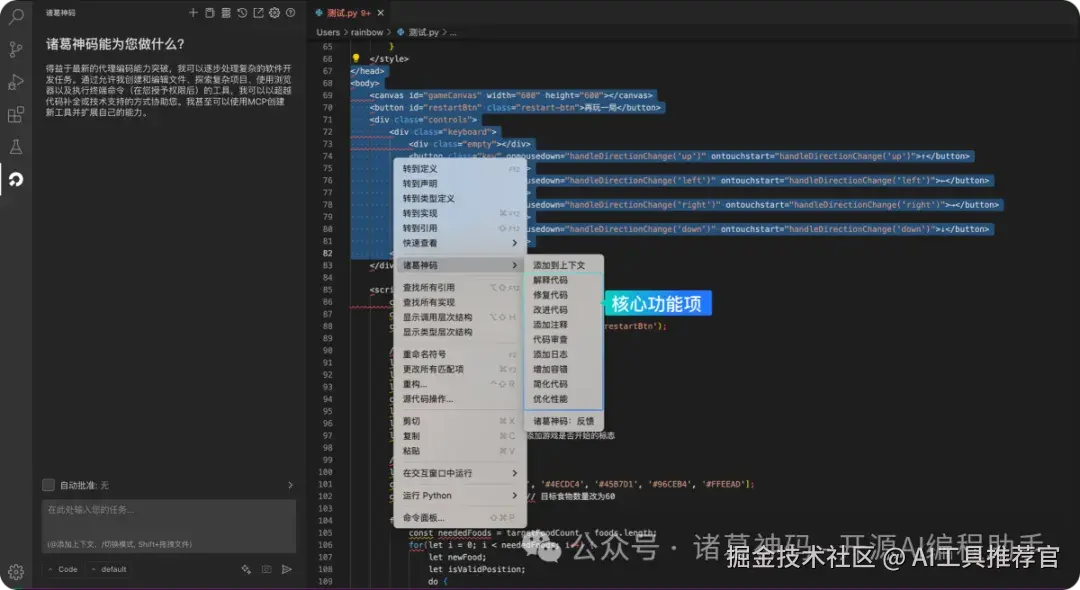Open the default model dropdown

[110, 568]
